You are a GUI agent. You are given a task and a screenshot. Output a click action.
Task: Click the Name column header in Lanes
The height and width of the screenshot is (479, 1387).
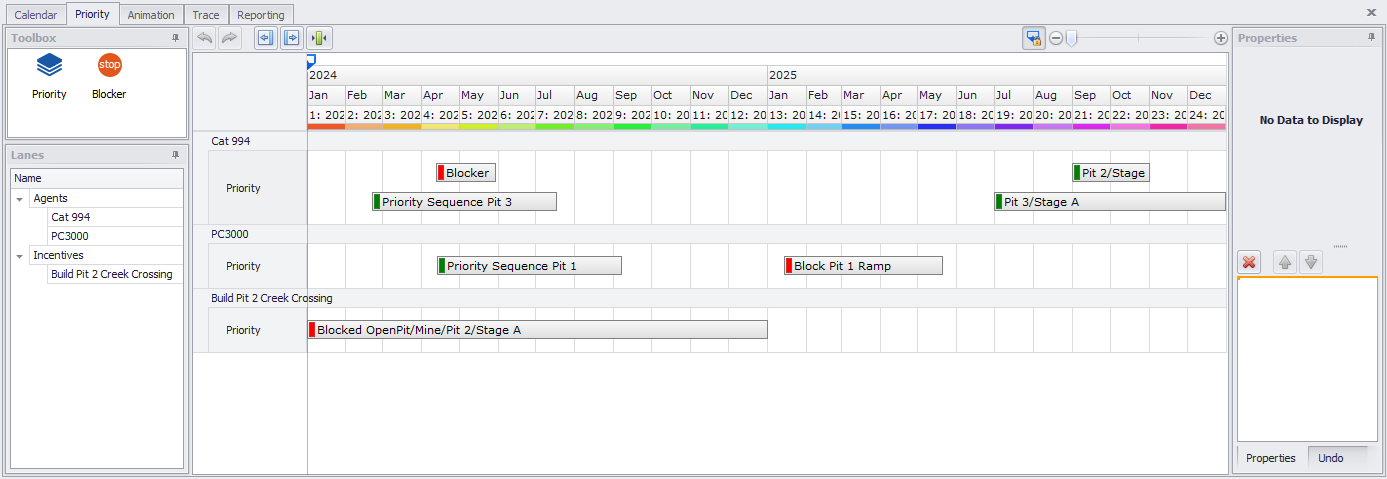pyautogui.click(x=98, y=178)
